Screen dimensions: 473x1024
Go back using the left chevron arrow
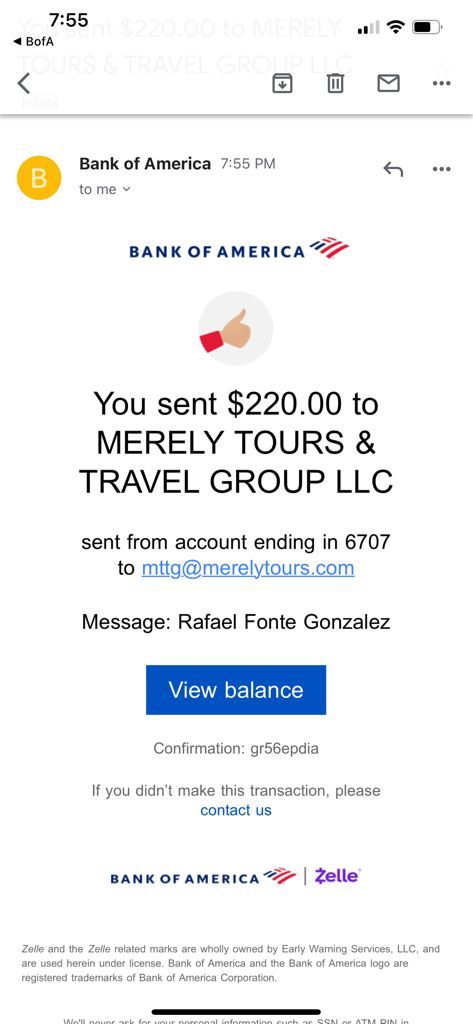(24, 84)
